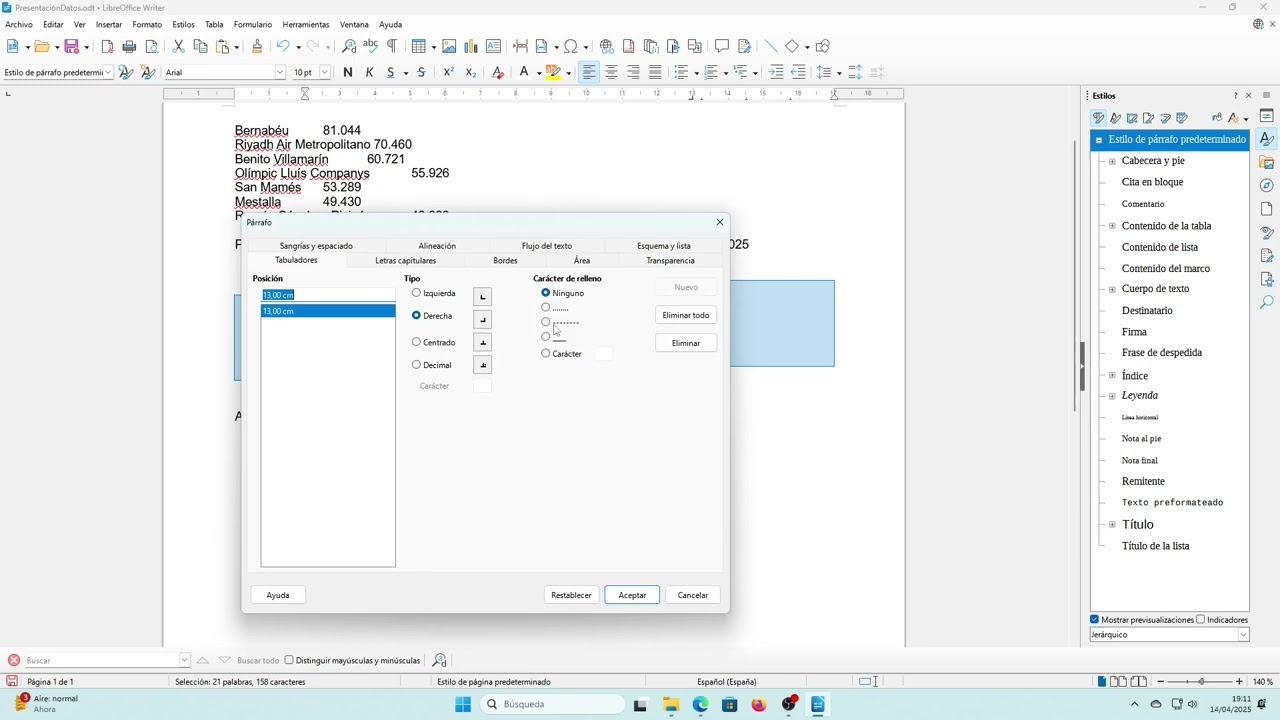
Task: Click the Bold N icon
Action: click(x=347, y=72)
